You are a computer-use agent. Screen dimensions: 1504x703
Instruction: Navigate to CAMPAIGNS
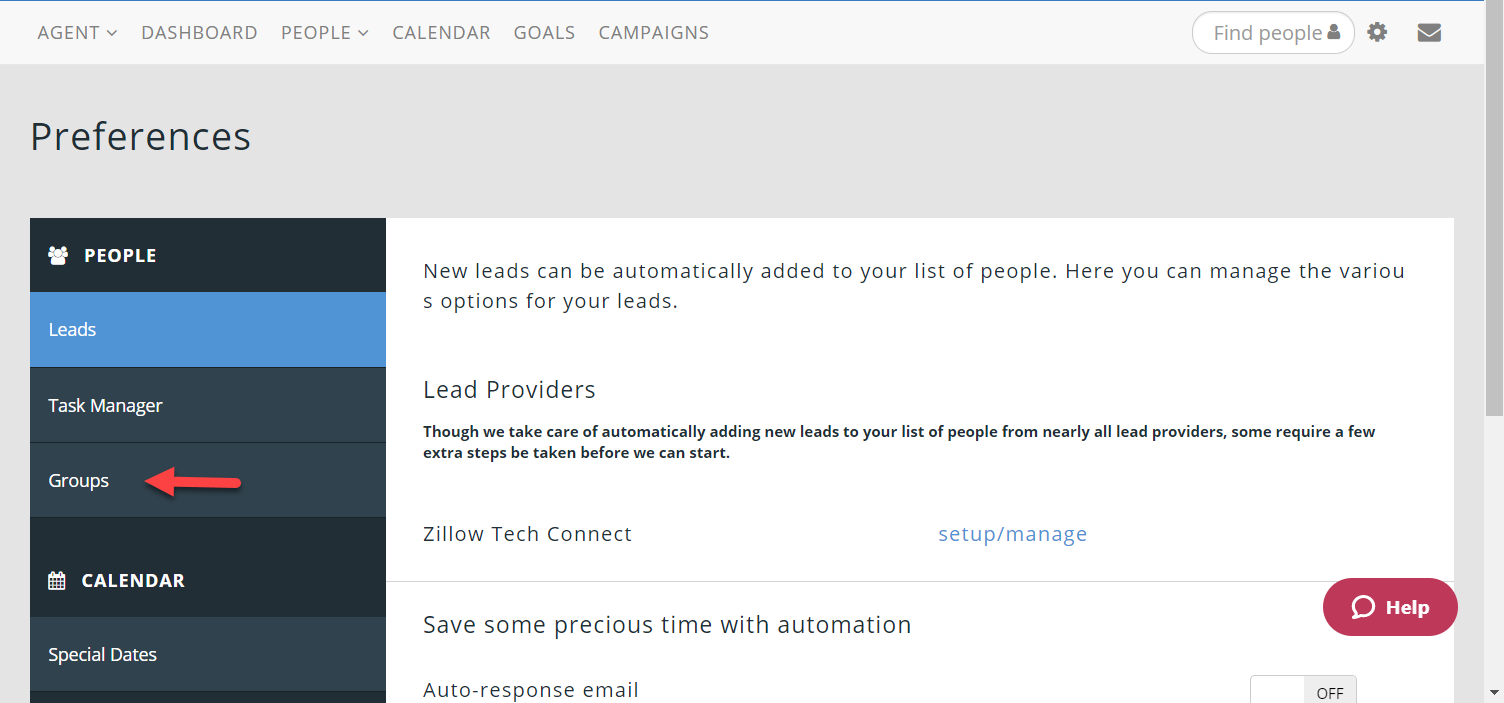(653, 33)
